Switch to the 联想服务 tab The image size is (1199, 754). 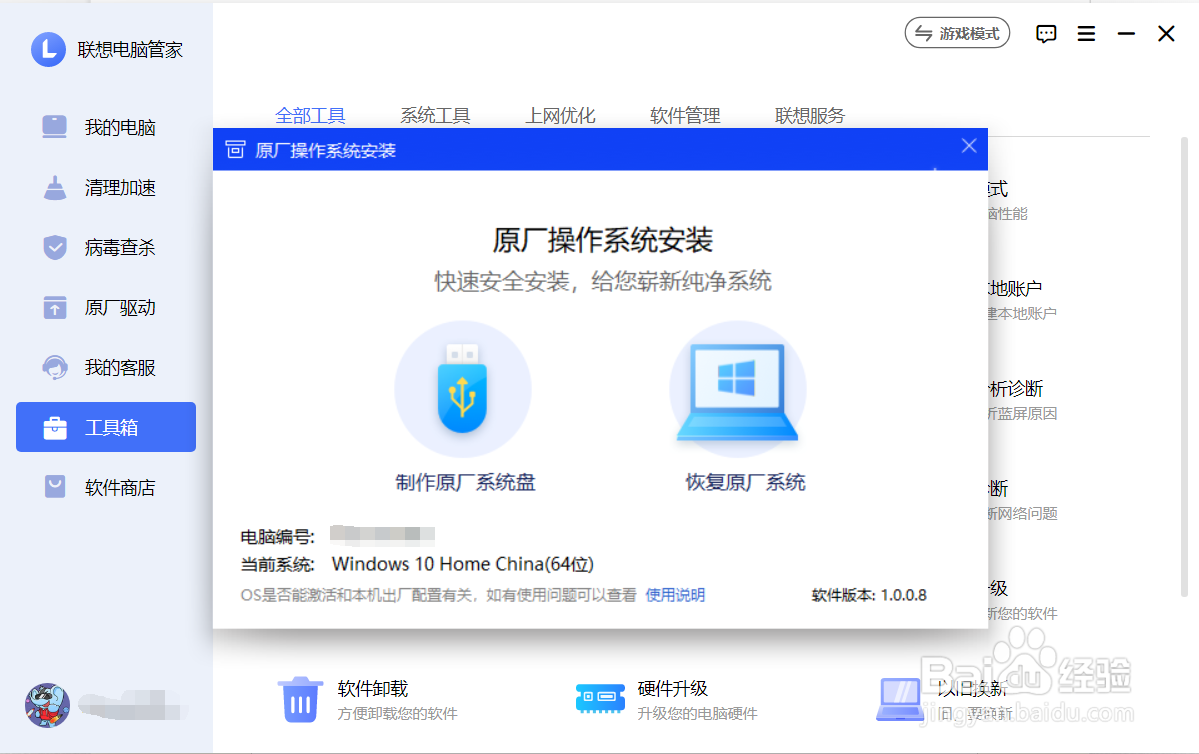(x=810, y=115)
